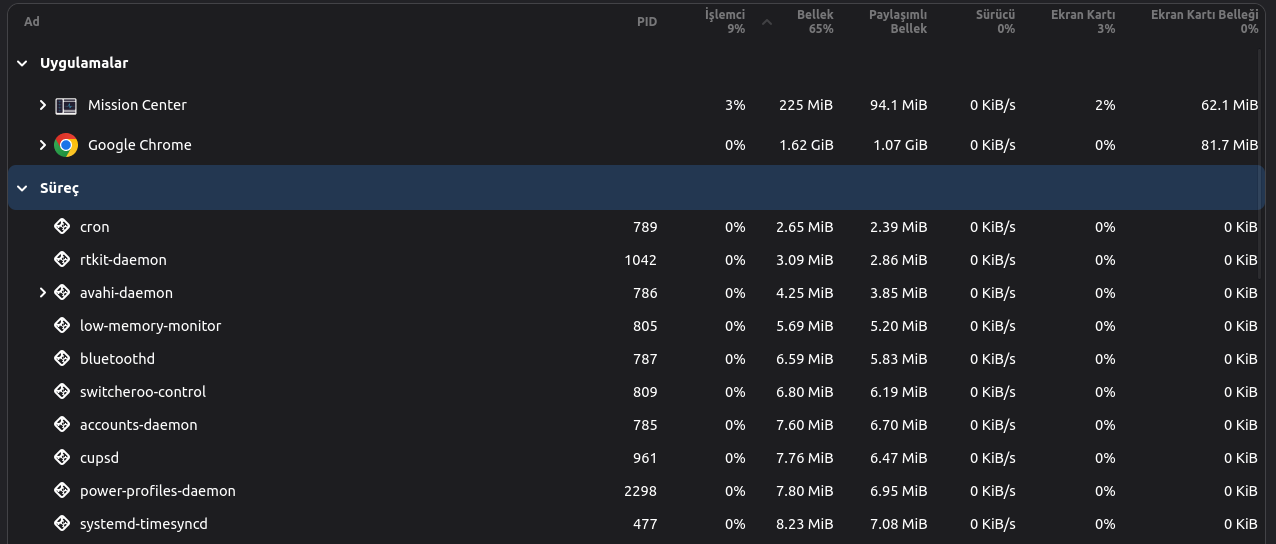Click the rtkit-daemon process icon
This screenshot has height=544, width=1276.
click(x=62, y=260)
